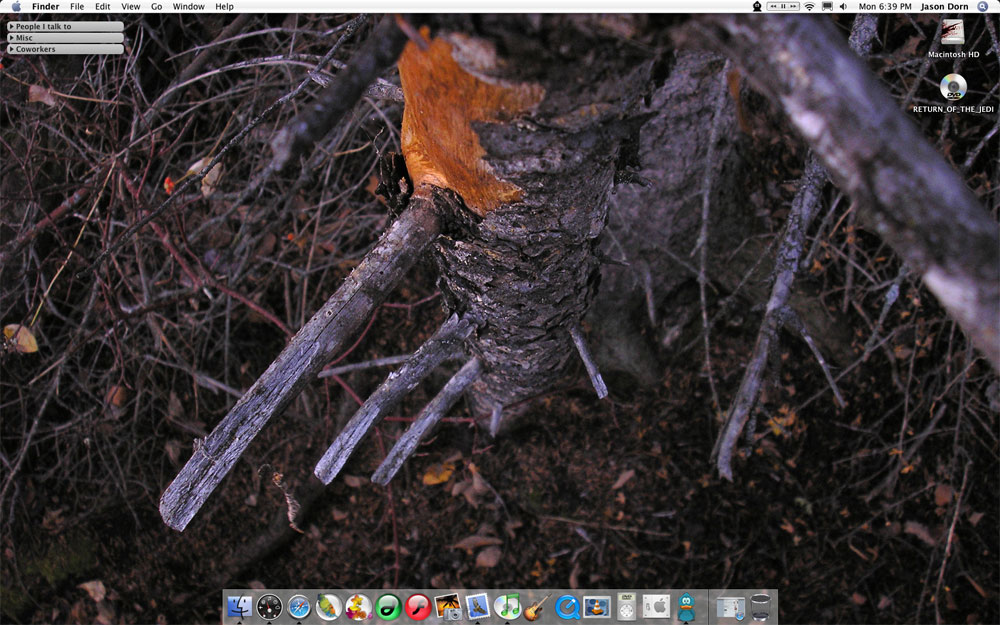Image resolution: width=1000 pixels, height=625 pixels.
Task: Open iPhoto from the Dock
Action: pyautogui.click(x=450, y=605)
